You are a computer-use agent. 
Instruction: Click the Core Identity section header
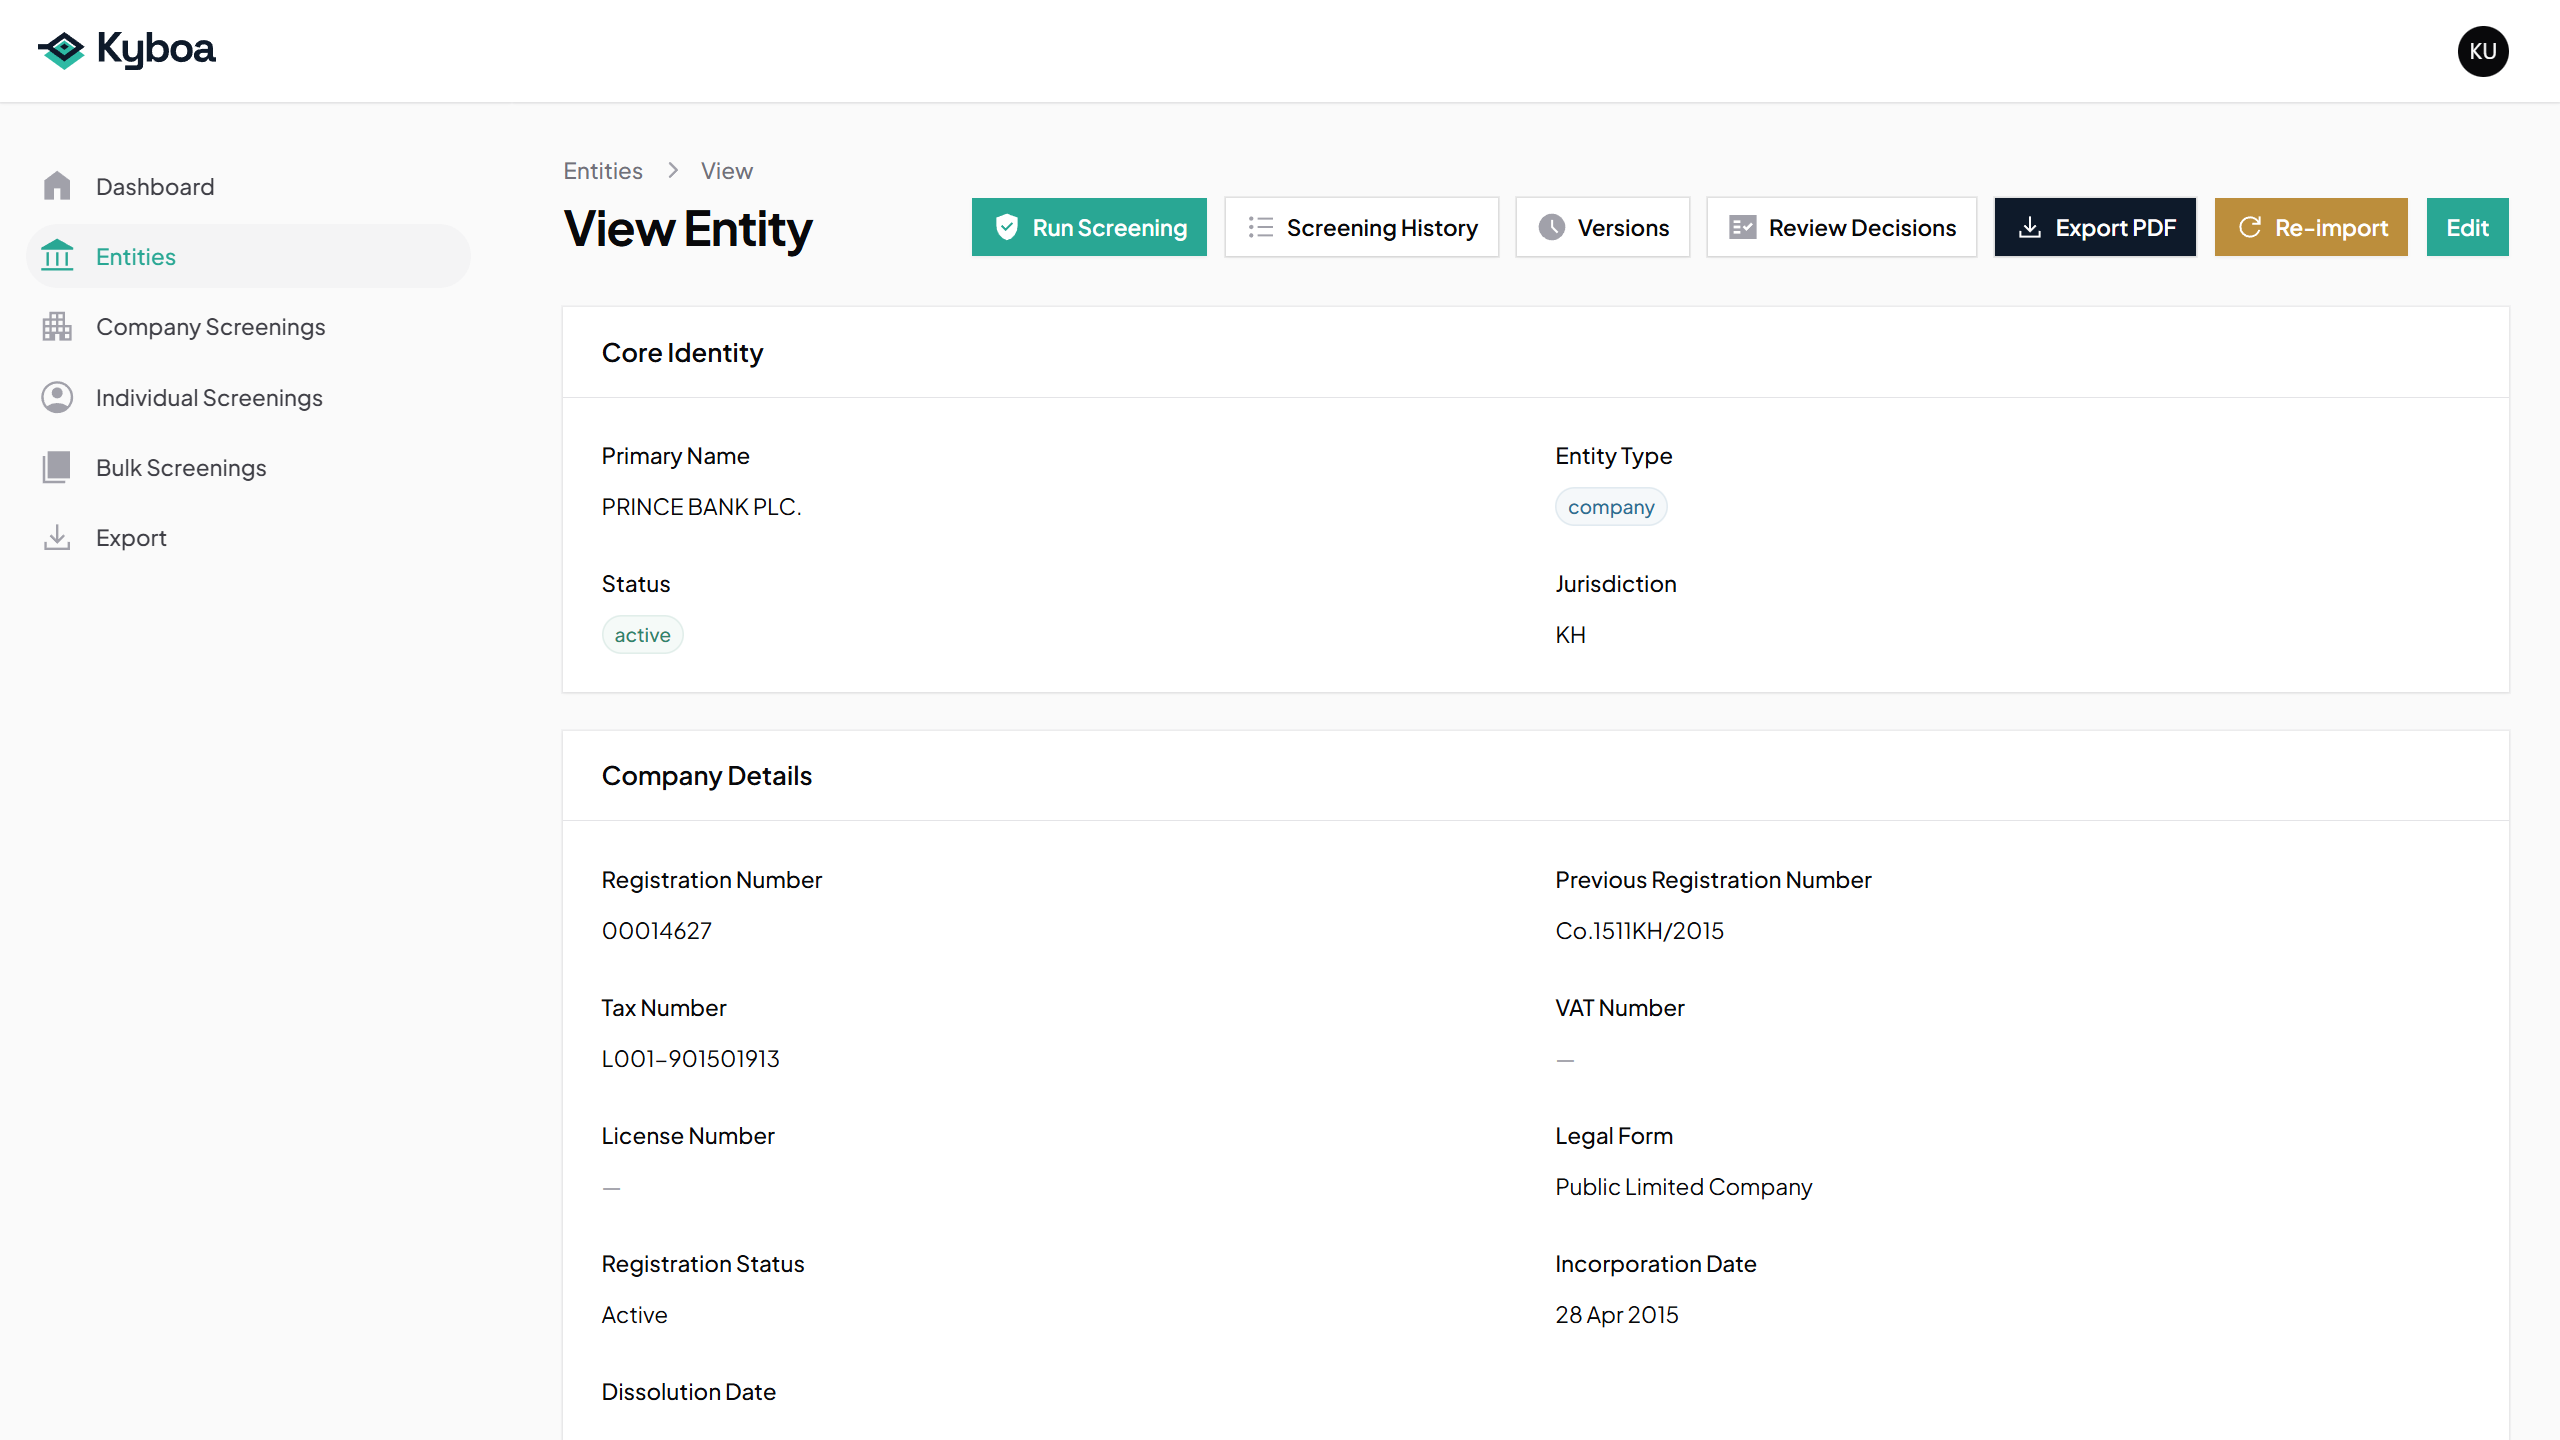pyautogui.click(x=682, y=353)
